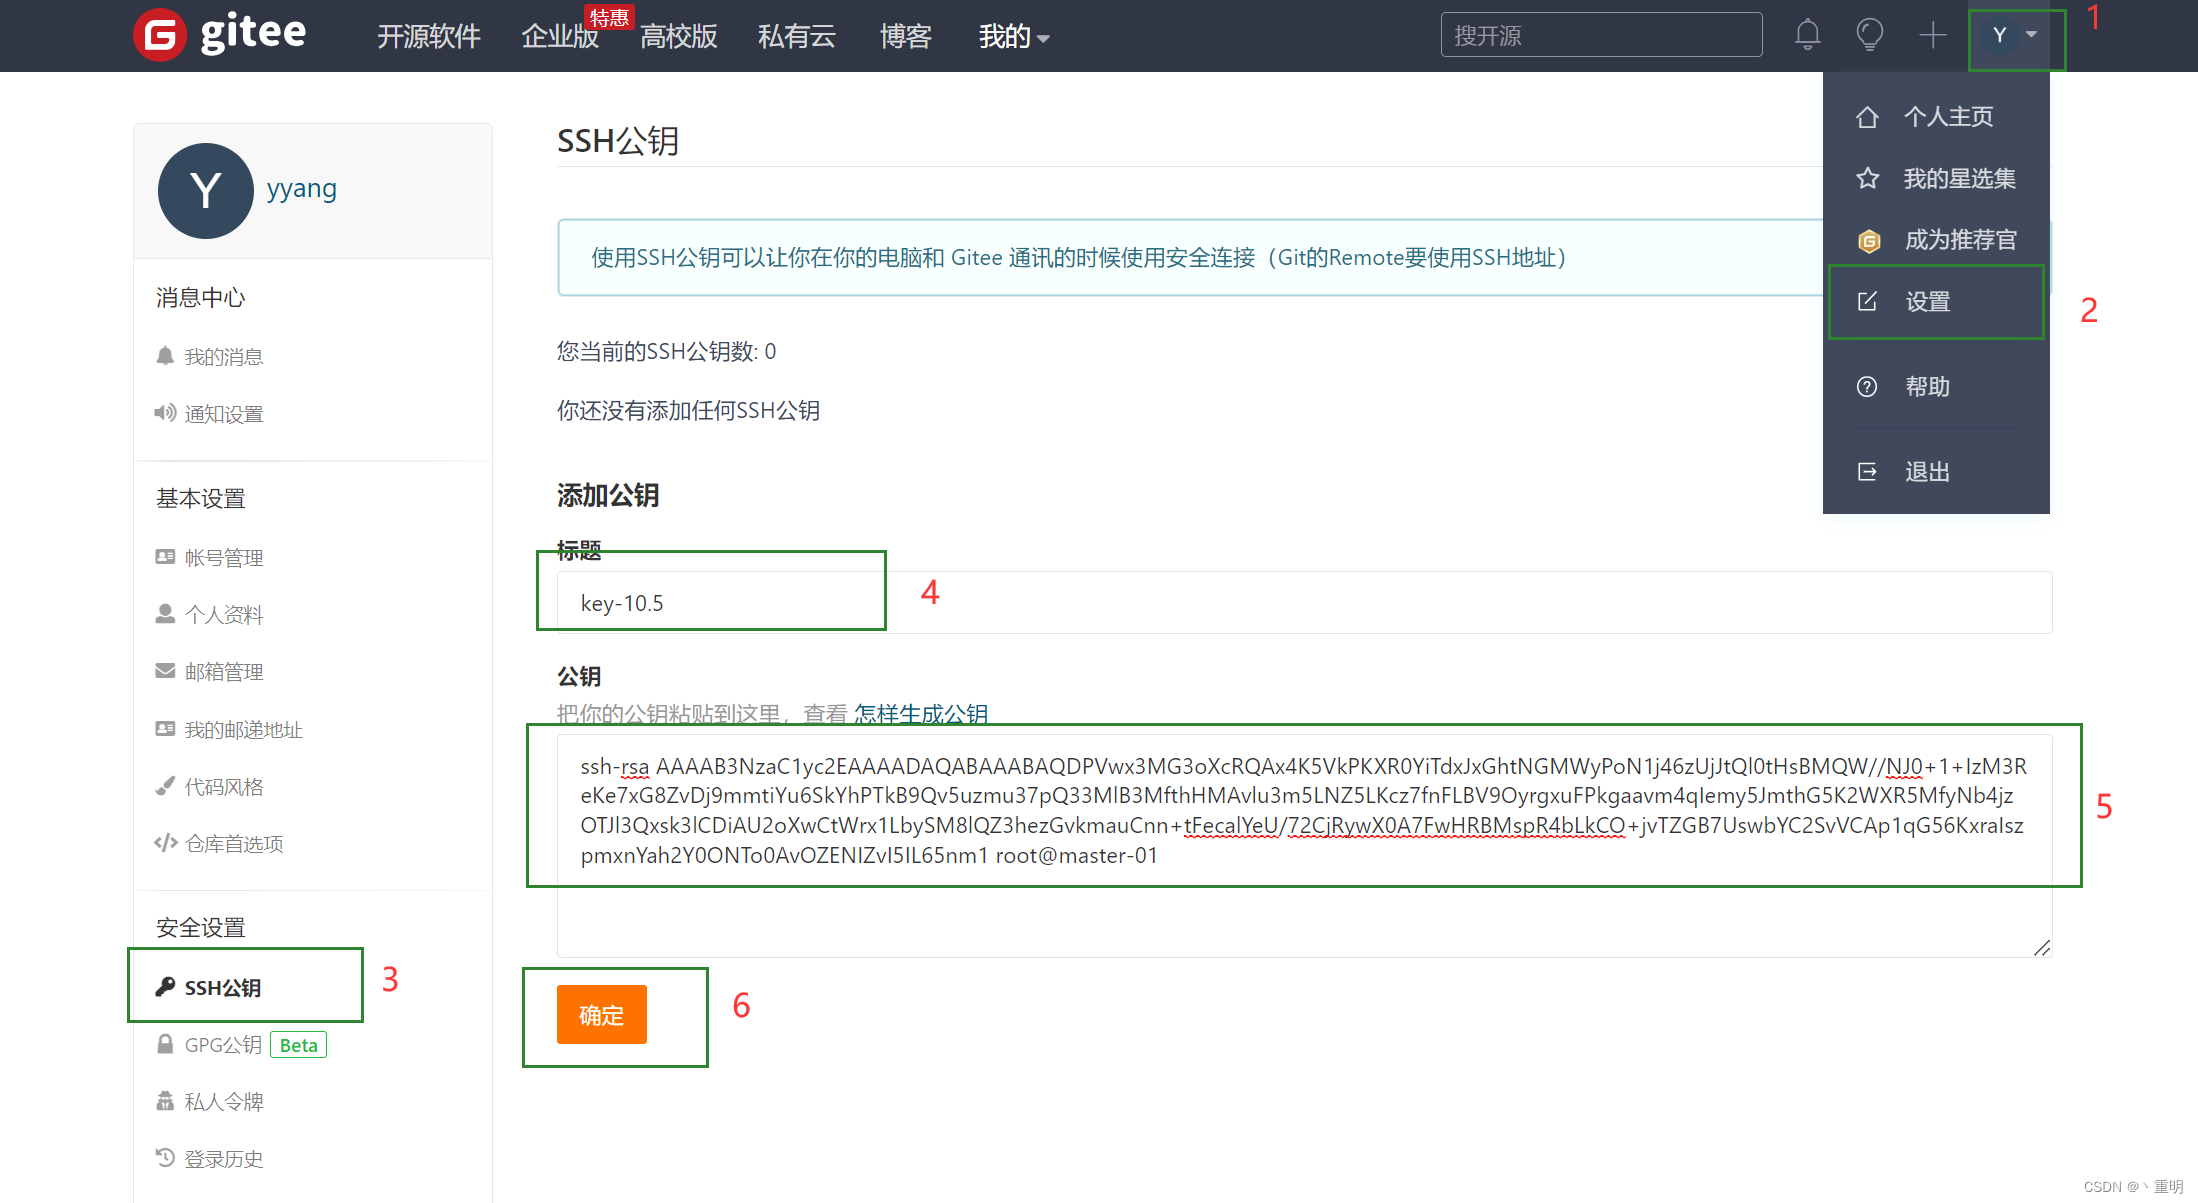Viewport: 2198px width, 1203px height.
Task: Open SSH公钥 in the sidebar
Action: (223, 988)
